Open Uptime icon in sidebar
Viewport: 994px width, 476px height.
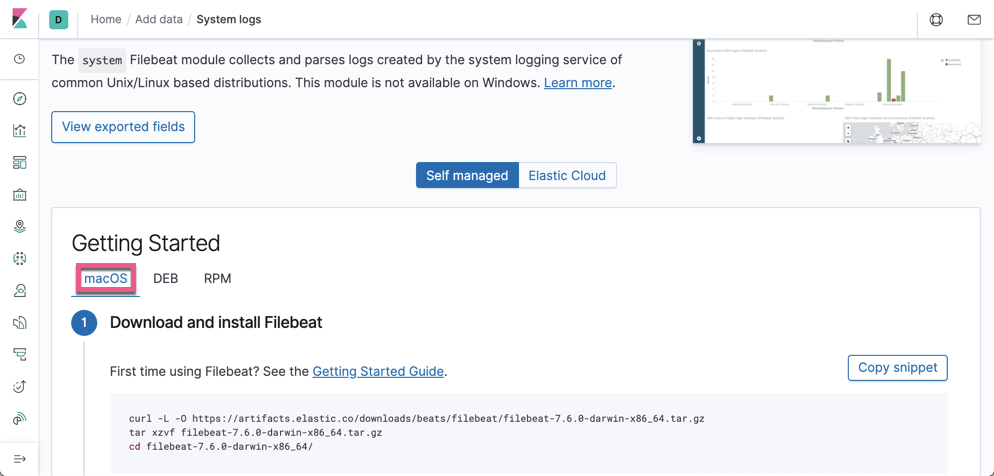[x=20, y=387]
